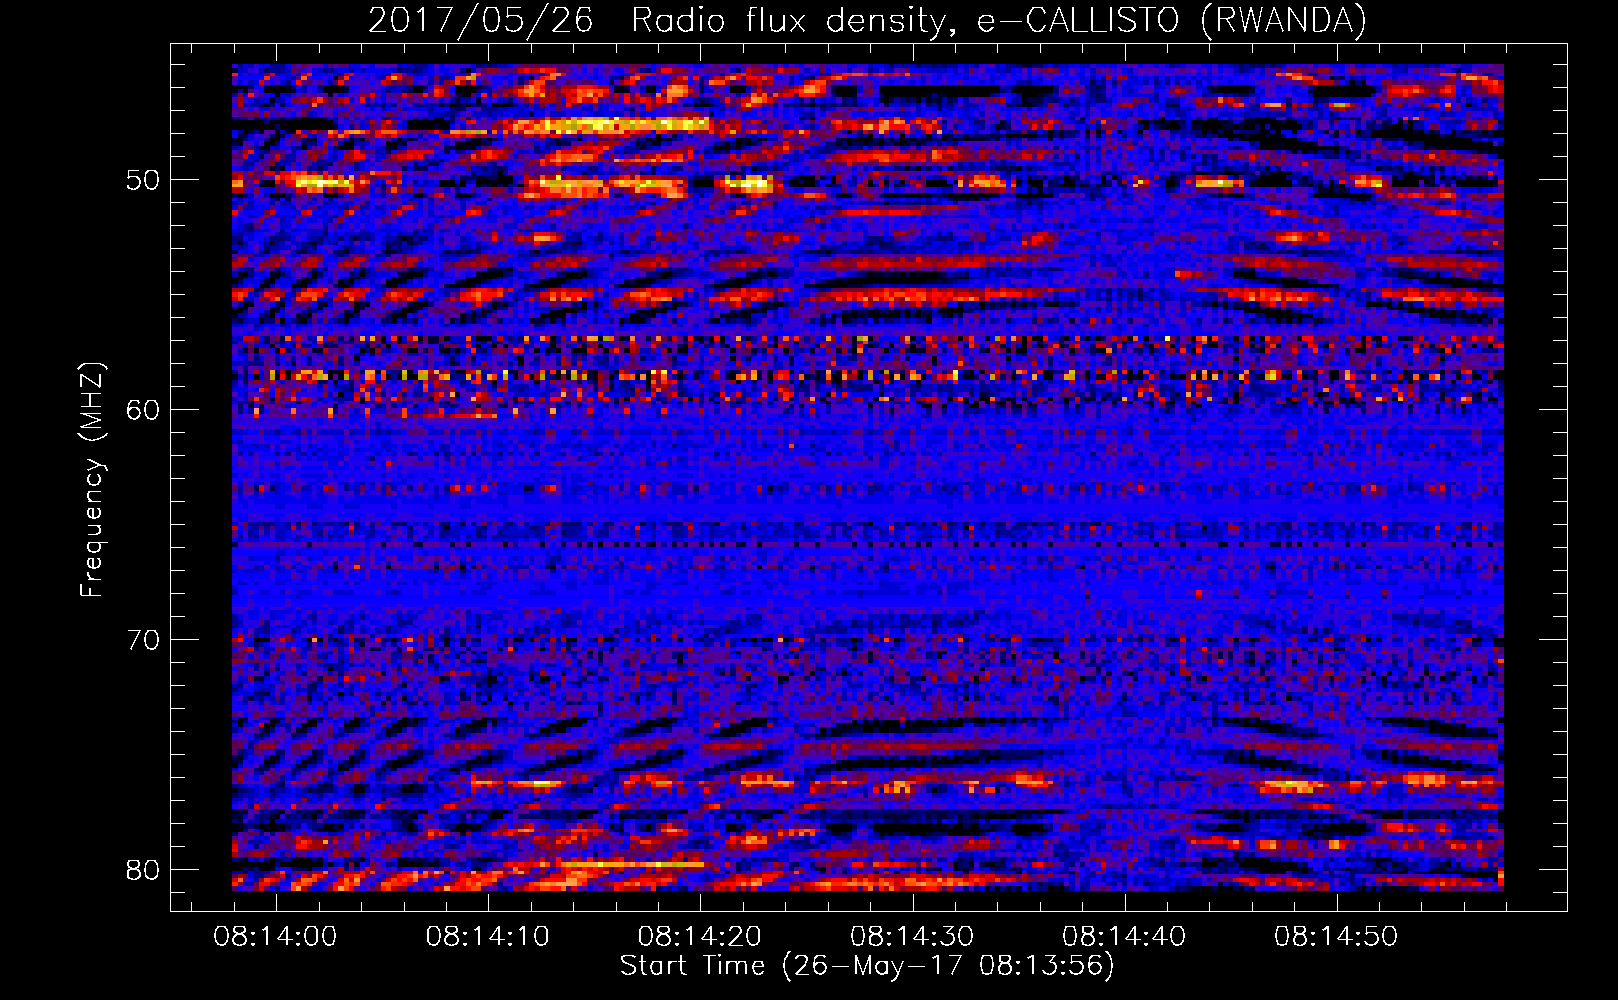
Task: Click the 08:14:20 time tick label
Action: pos(699,937)
